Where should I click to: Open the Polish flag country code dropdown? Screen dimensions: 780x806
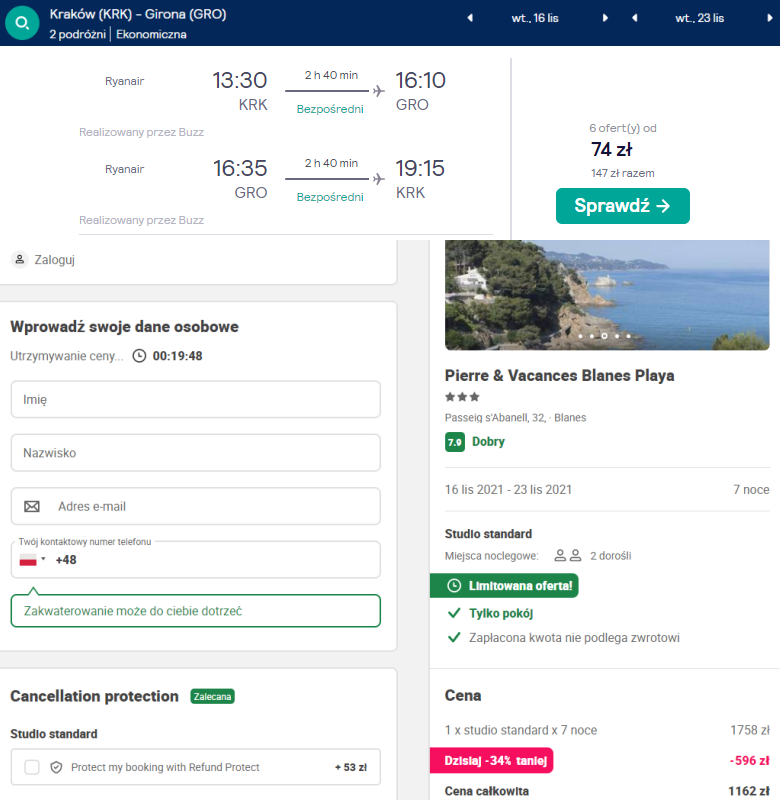[x=32, y=559]
